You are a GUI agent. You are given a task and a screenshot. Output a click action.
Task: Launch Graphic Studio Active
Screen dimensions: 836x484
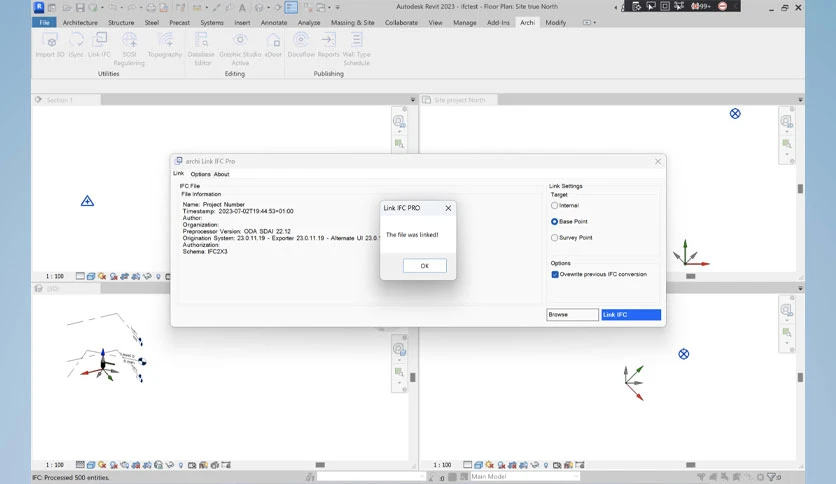click(240, 49)
